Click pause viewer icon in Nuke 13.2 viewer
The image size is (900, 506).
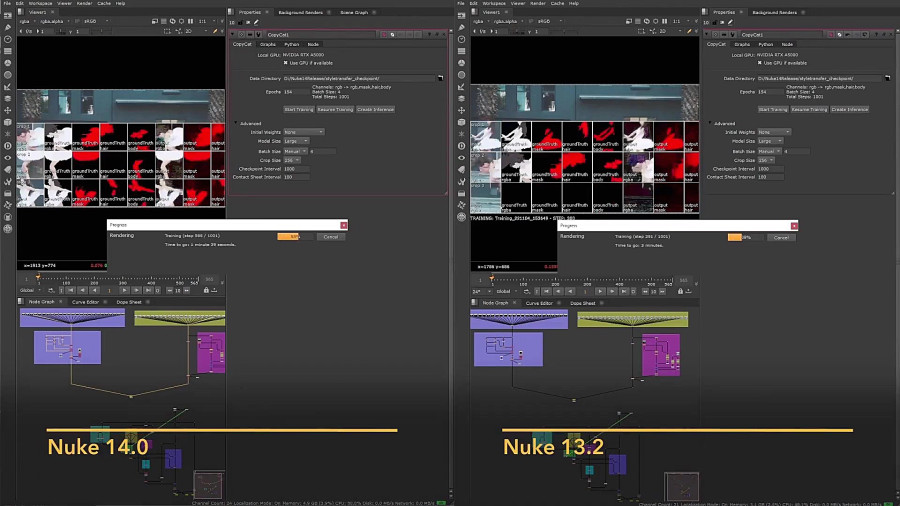[x=665, y=21]
